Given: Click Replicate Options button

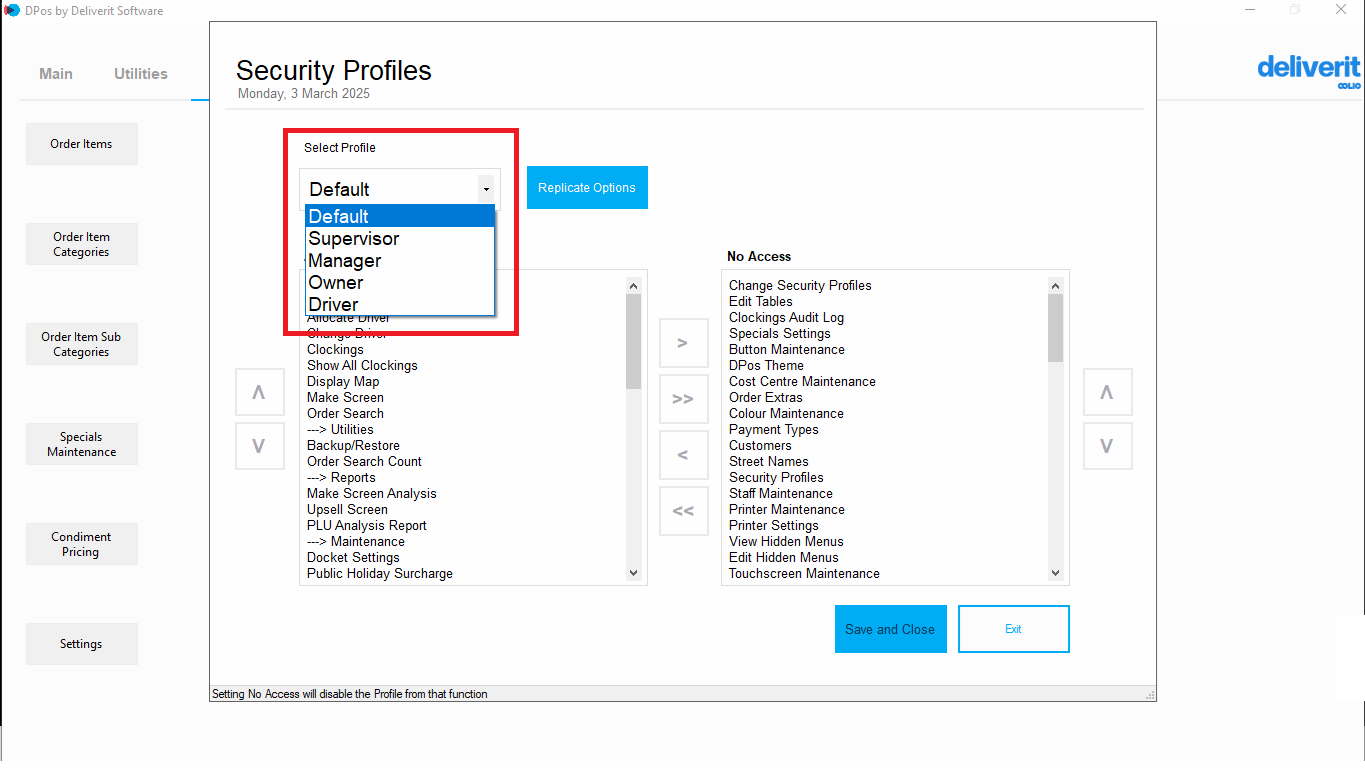Looking at the screenshot, I should coord(587,187).
